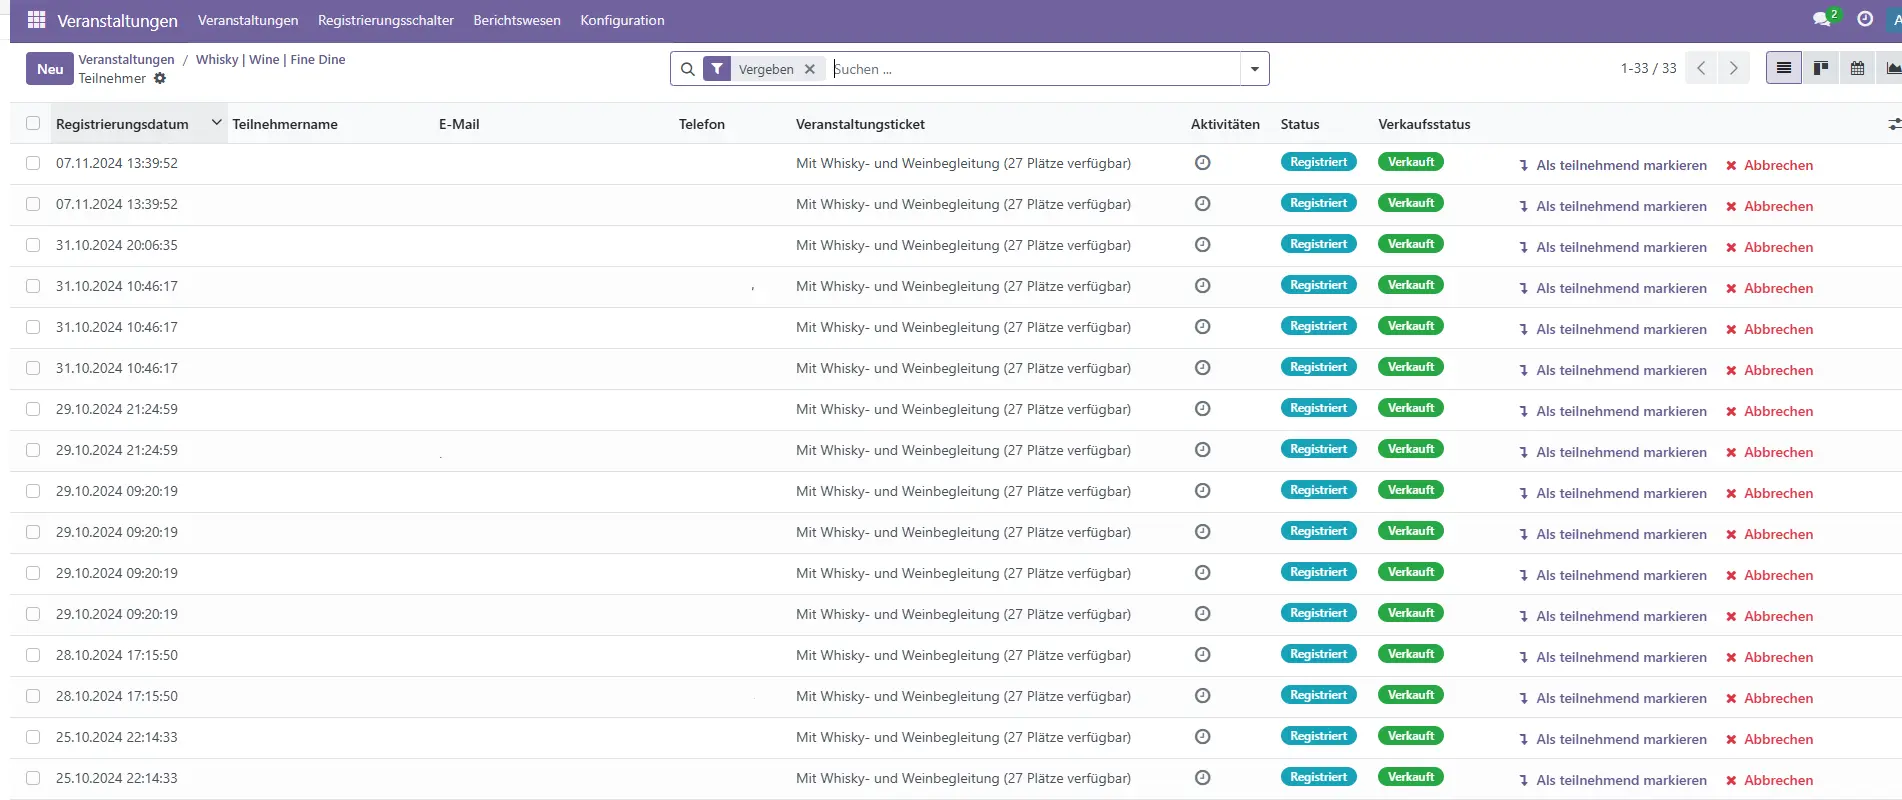1902x800 pixels.
Task: Tick checkbox of first 29.10.2024 21:24:59 row
Action: pos(33,409)
